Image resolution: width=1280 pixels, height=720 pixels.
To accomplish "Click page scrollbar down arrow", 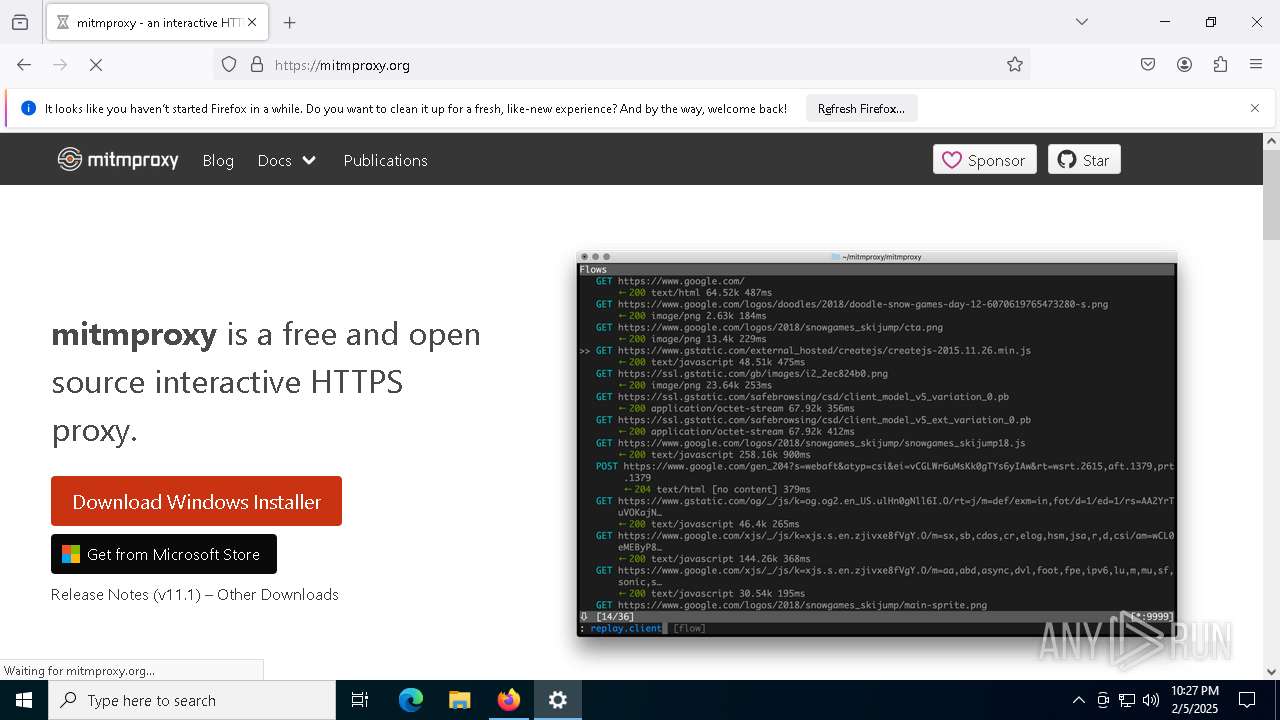I will pyautogui.click(x=1271, y=672).
